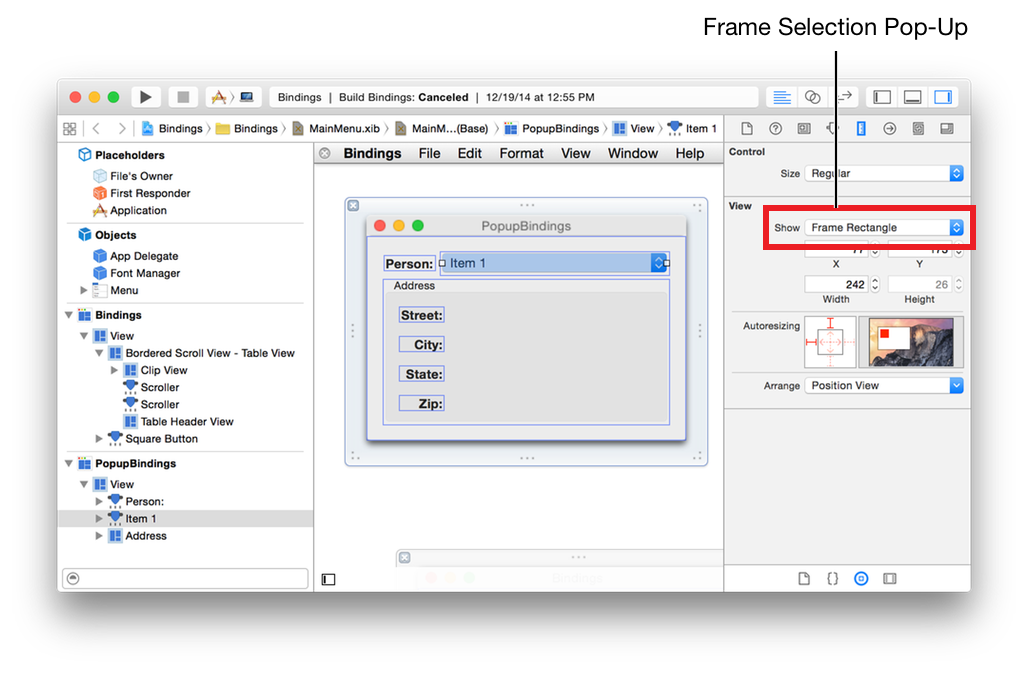Toggle the Debug area visibility

point(912,97)
